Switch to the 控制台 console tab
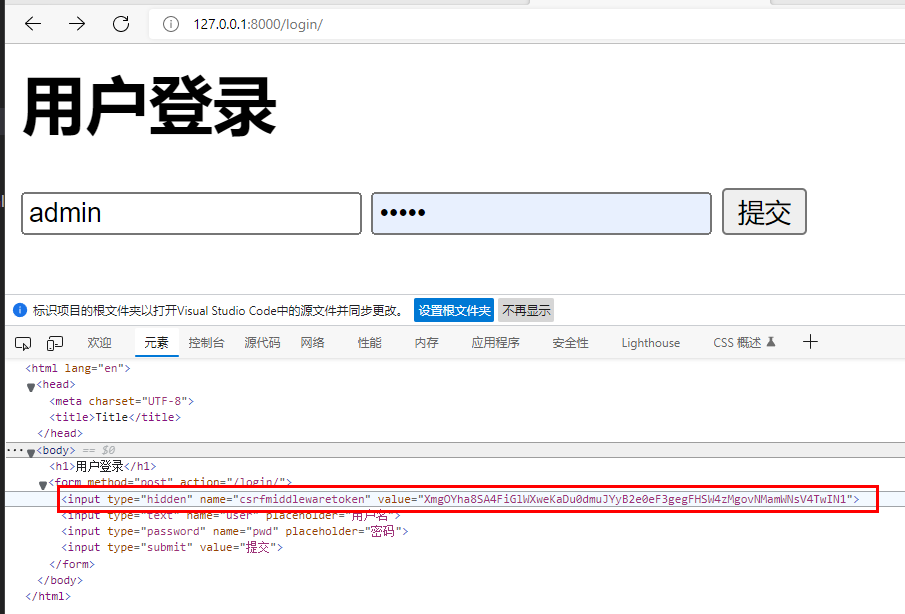Image resolution: width=905 pixels, height=614 pixels. [205, 342]
